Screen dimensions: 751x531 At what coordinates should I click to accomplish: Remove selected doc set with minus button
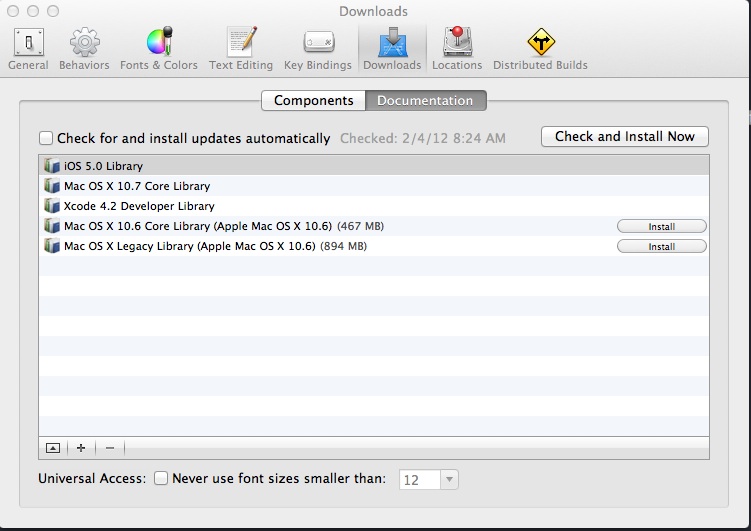click(x=110, y=448)
